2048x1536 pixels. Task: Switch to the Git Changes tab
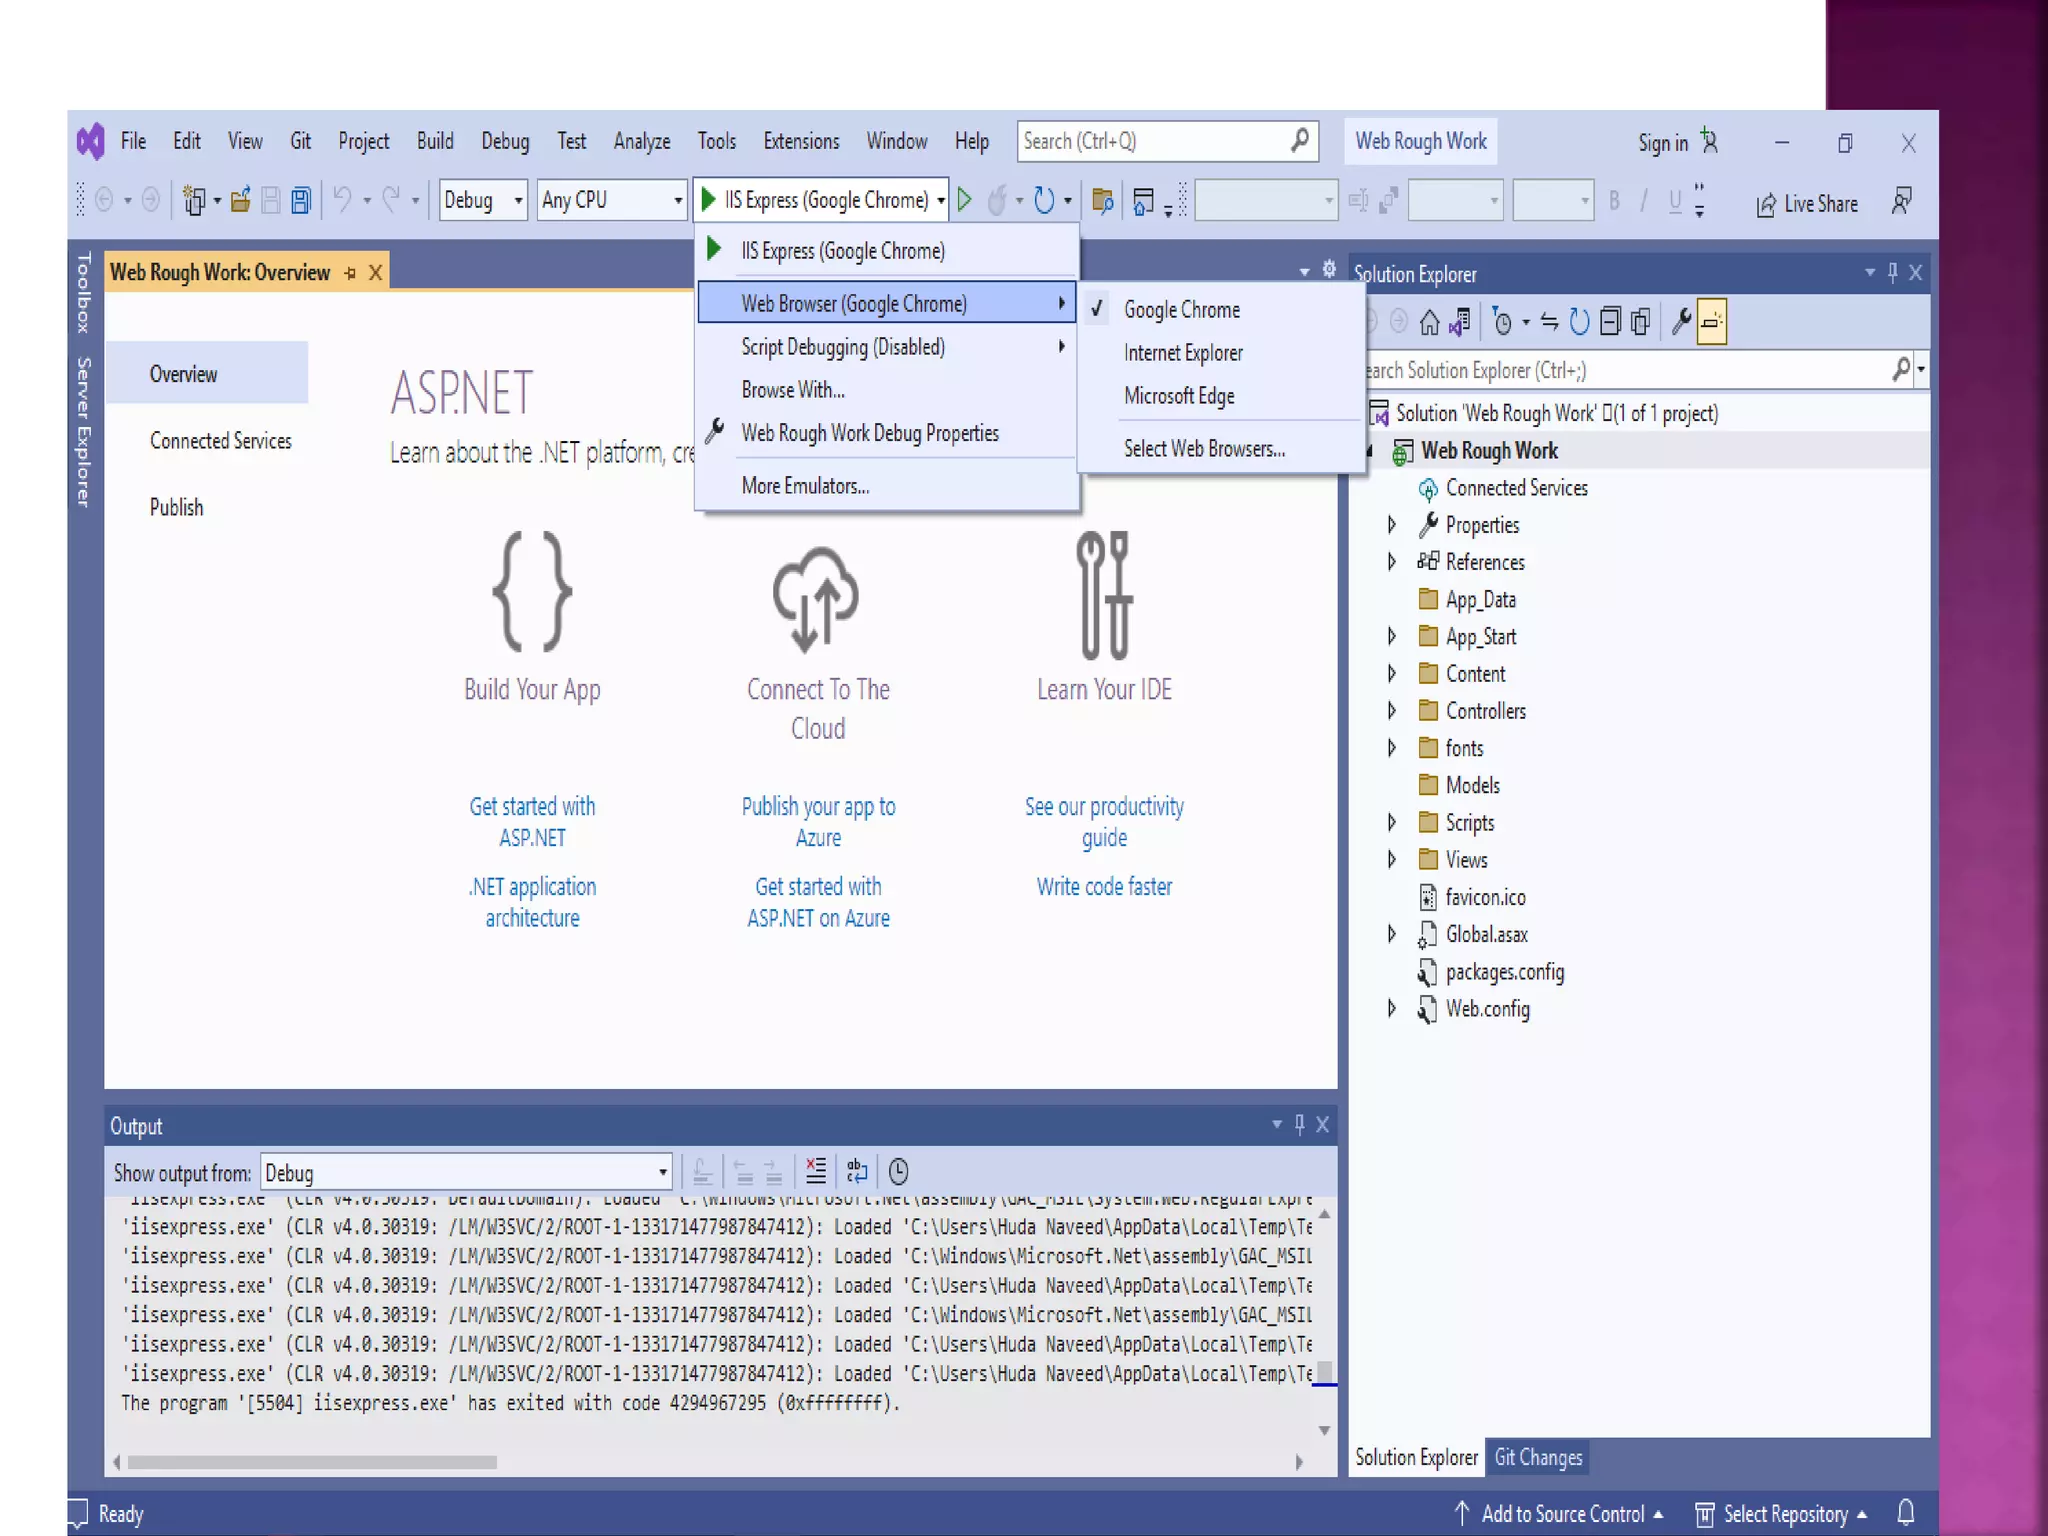pos(1538,1457)
